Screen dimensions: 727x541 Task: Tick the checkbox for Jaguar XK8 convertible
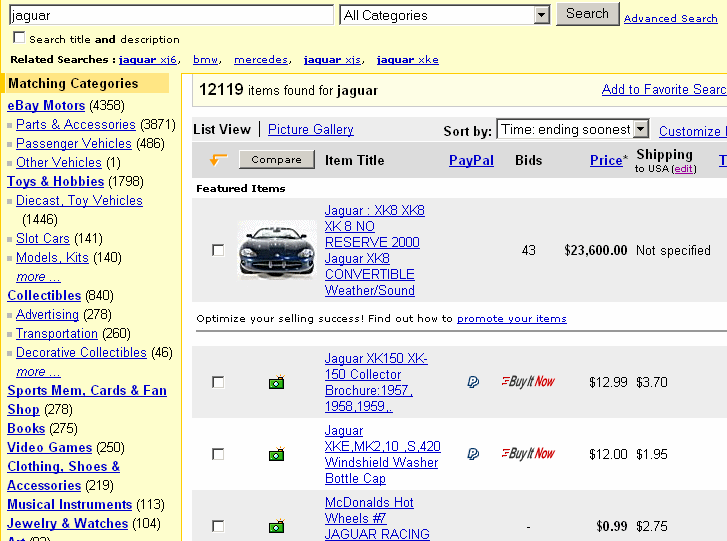[x=218, y=250]
